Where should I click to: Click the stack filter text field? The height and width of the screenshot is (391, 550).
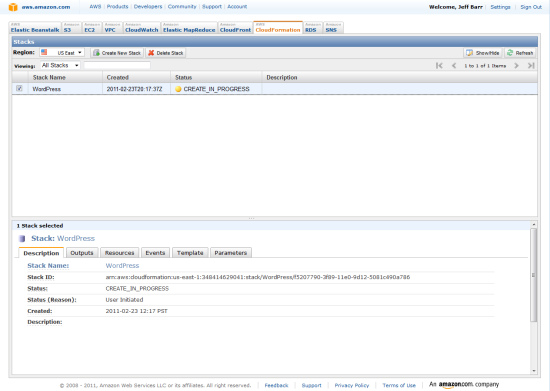coord(117,66)
